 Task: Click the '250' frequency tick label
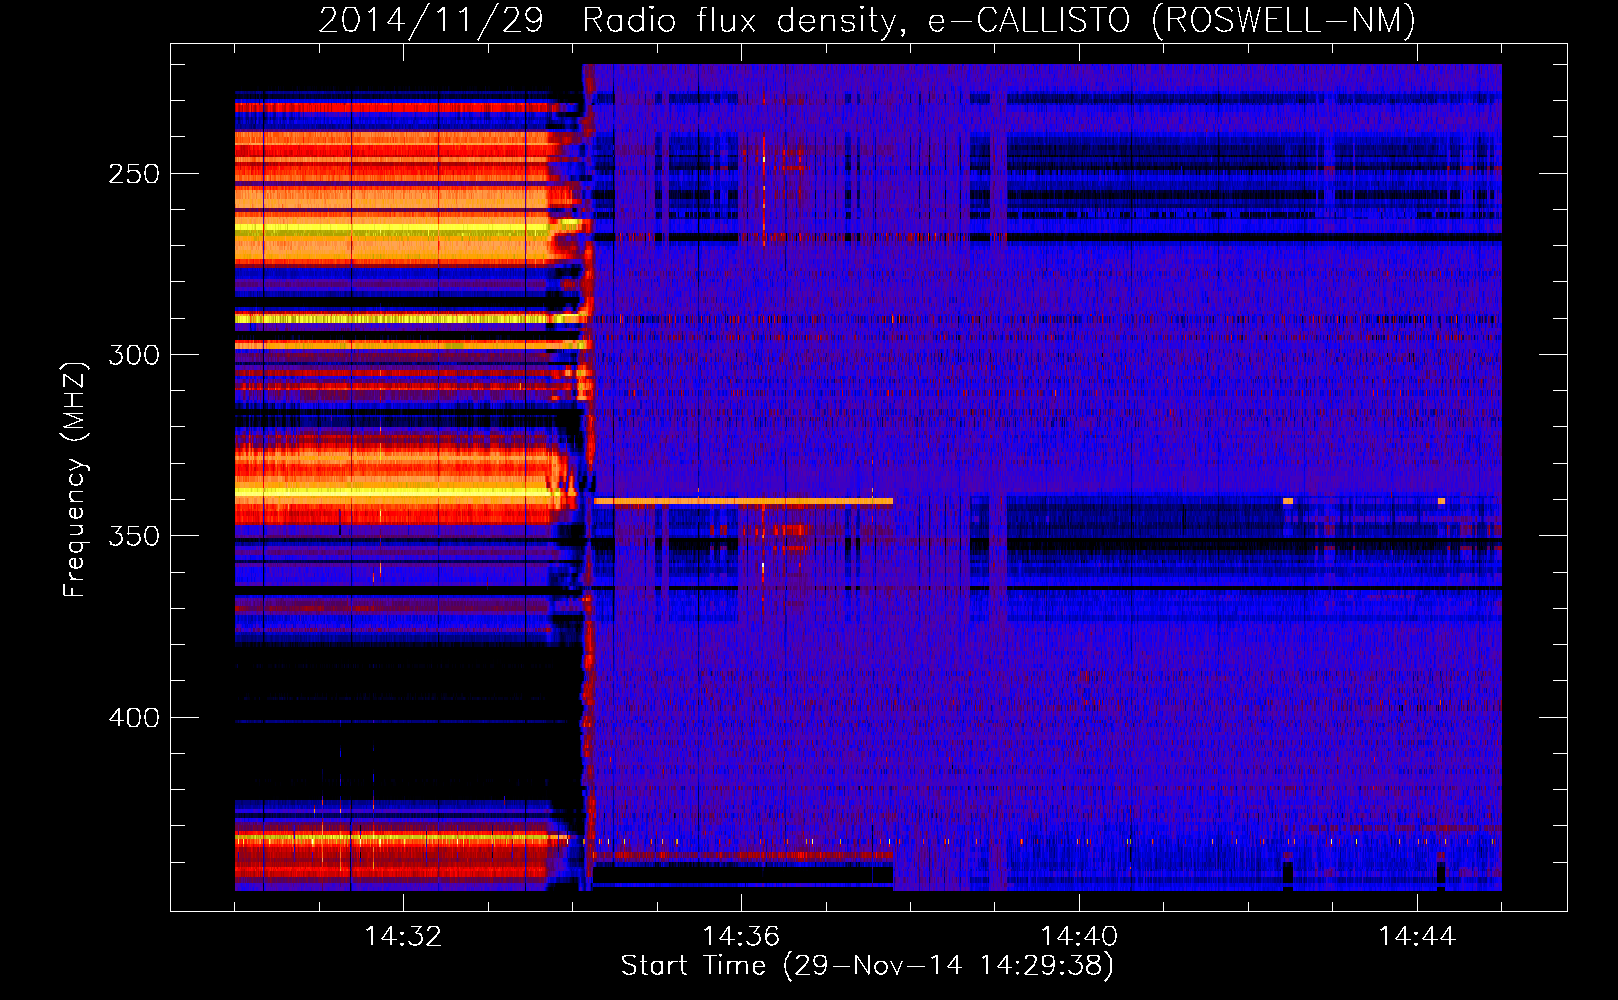point(134,174)
